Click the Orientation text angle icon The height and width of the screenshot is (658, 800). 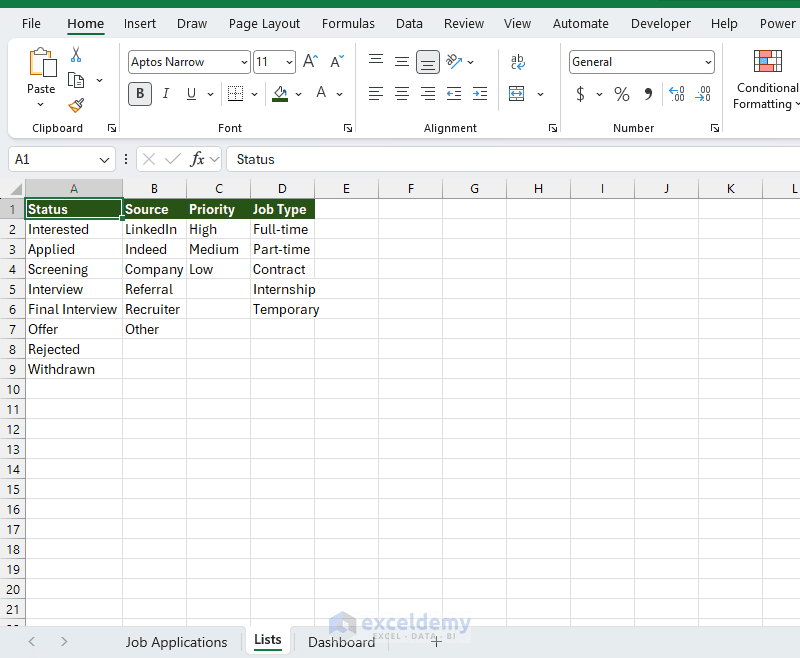tap(454, 62)
